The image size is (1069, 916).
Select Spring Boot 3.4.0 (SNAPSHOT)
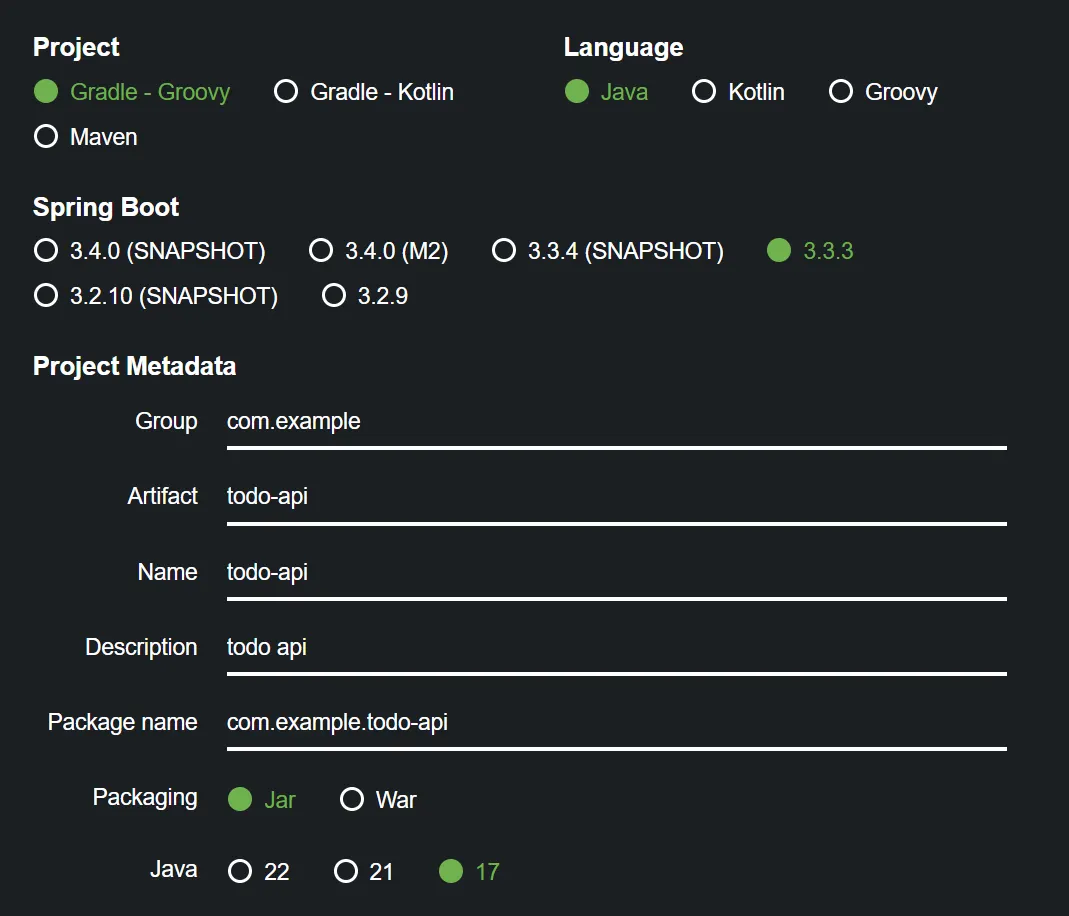point(46,251)
